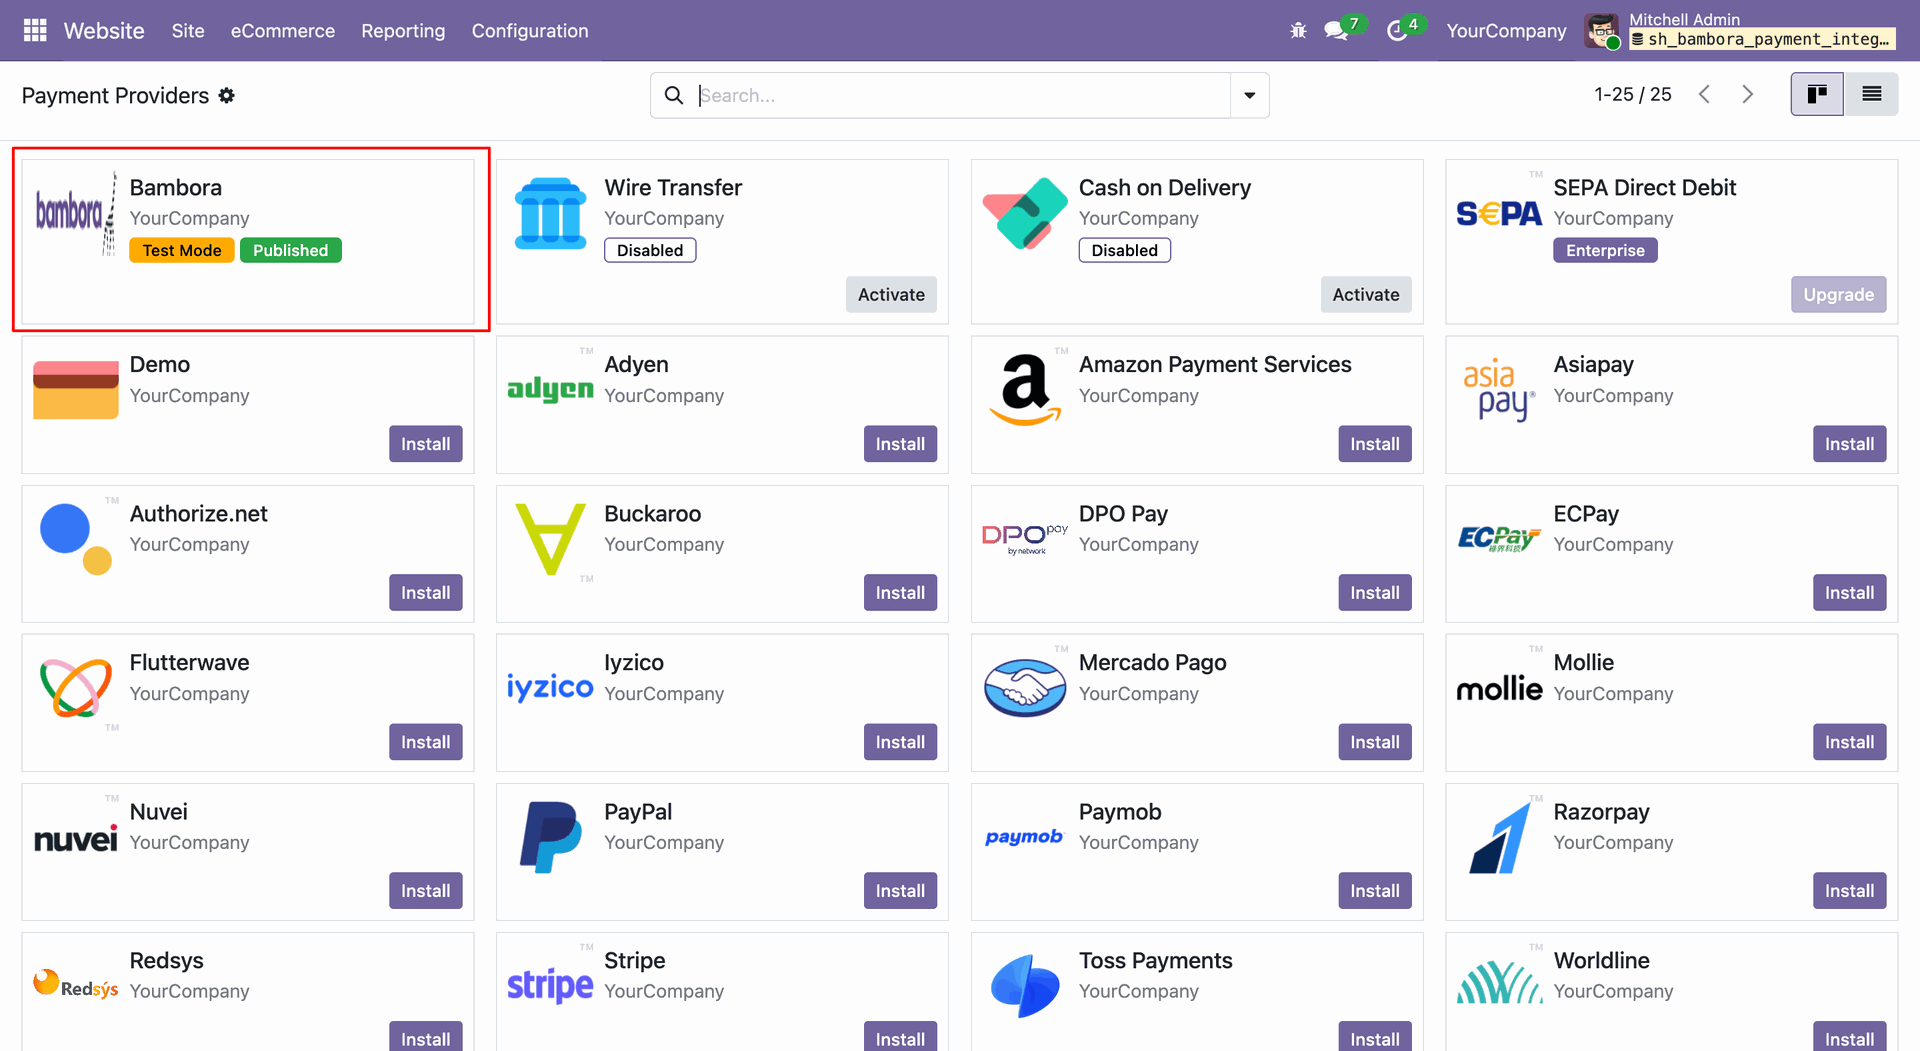Open the Payment Providers gear settings

[x=227, y=95]
